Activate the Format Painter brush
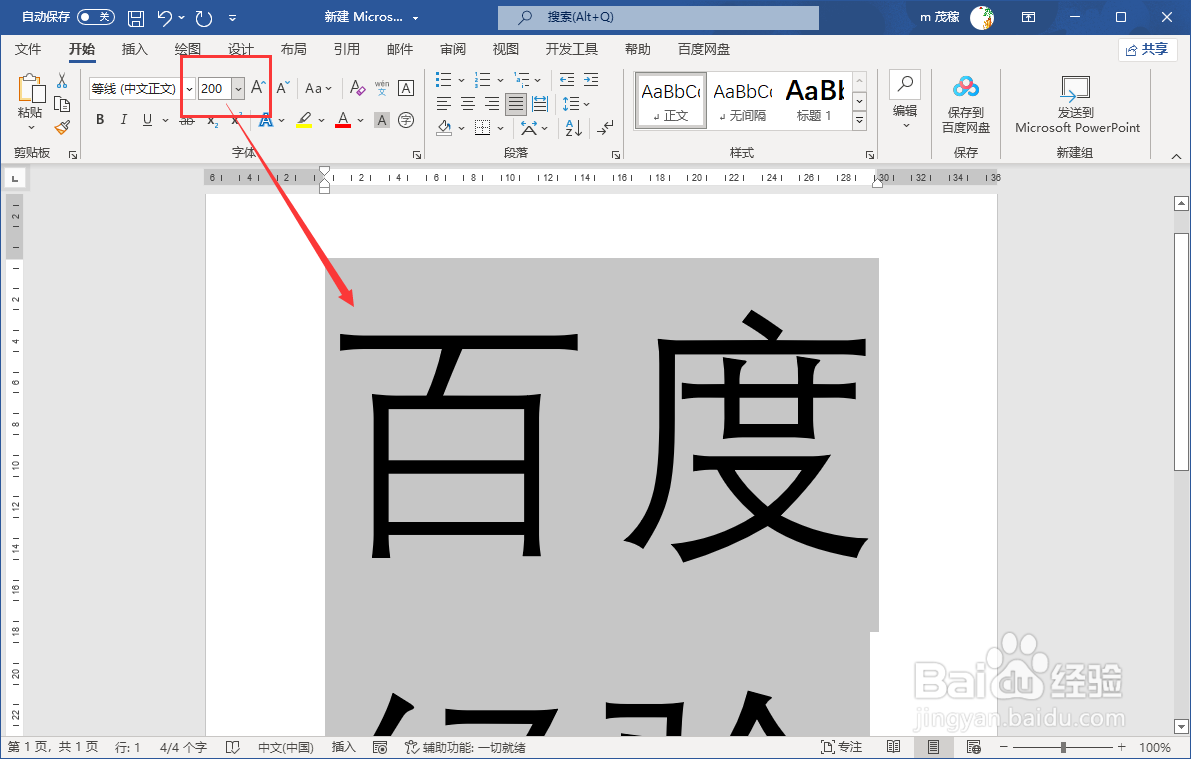 [x=62, y=128]
